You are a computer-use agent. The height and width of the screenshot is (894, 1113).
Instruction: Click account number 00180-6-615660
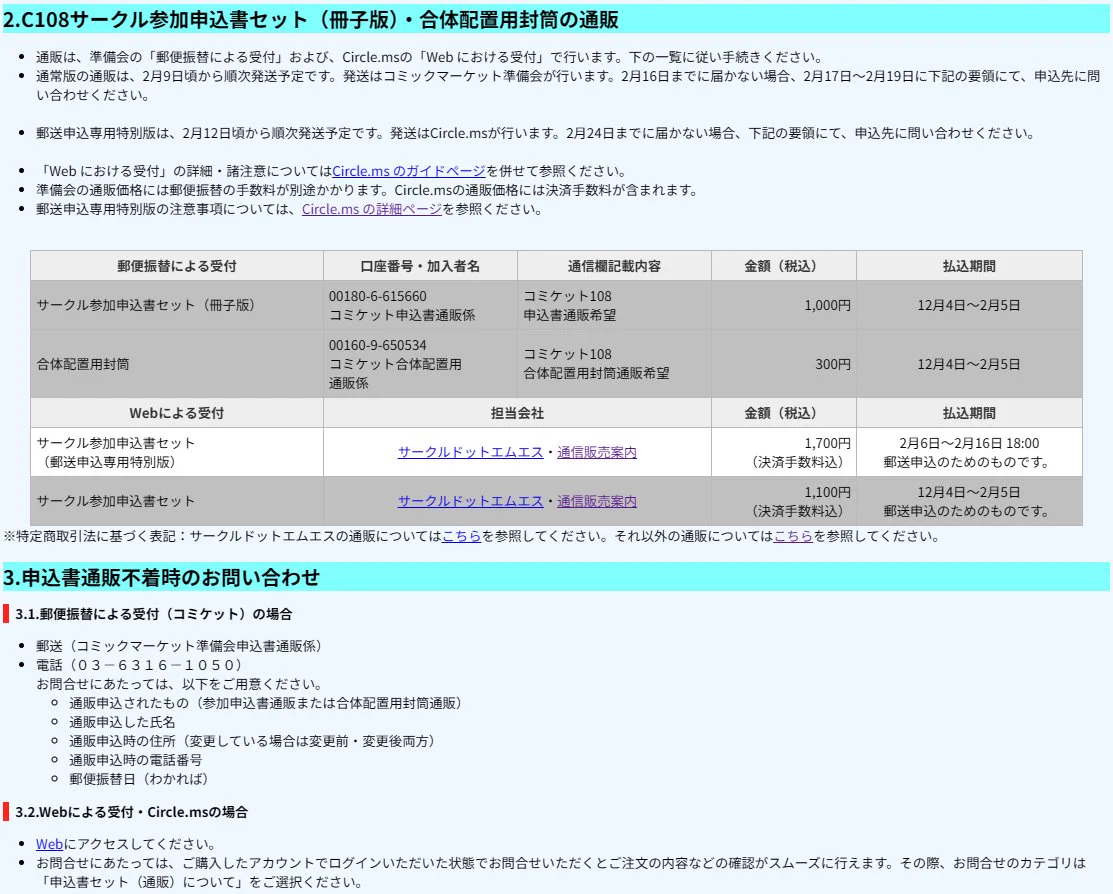pyautogui.click(x=378, y=297)
